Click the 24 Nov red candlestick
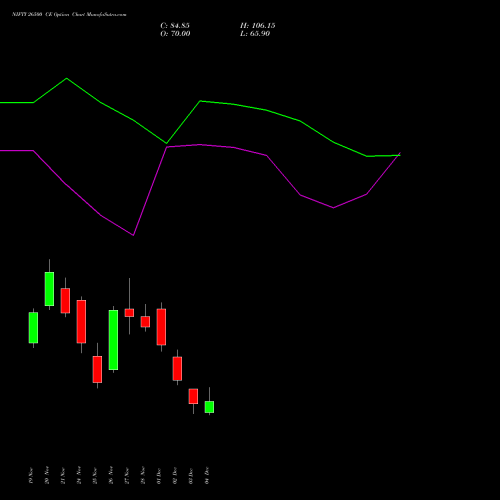 [x=81, y=322]
